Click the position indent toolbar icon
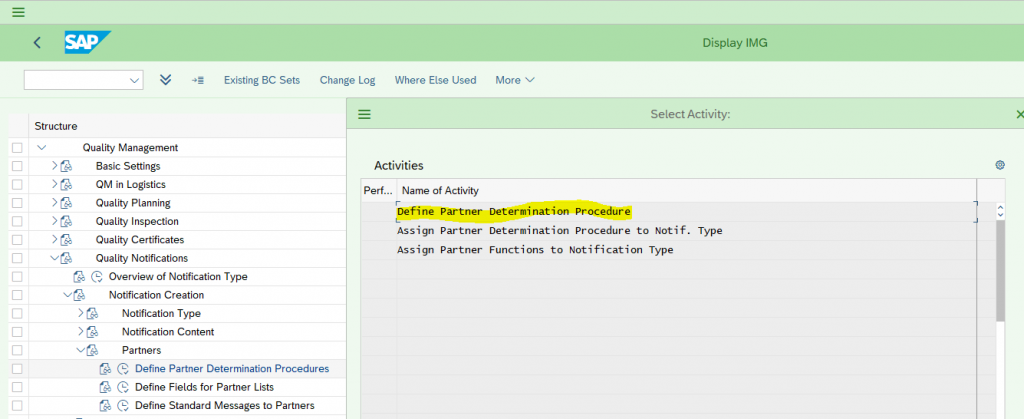The width and height of the screenshot is (1024, 419). (197, 80)
